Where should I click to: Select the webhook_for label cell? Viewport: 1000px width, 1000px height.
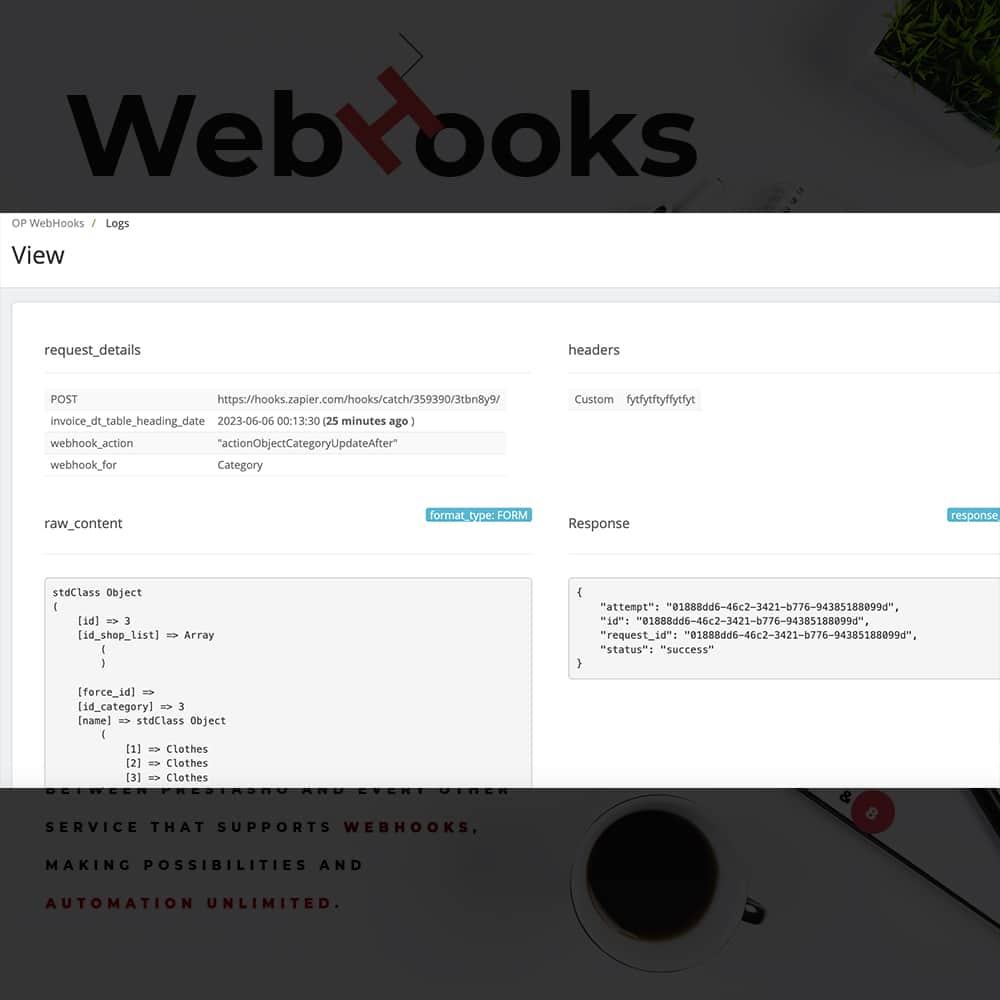click(x=84, y=465)
